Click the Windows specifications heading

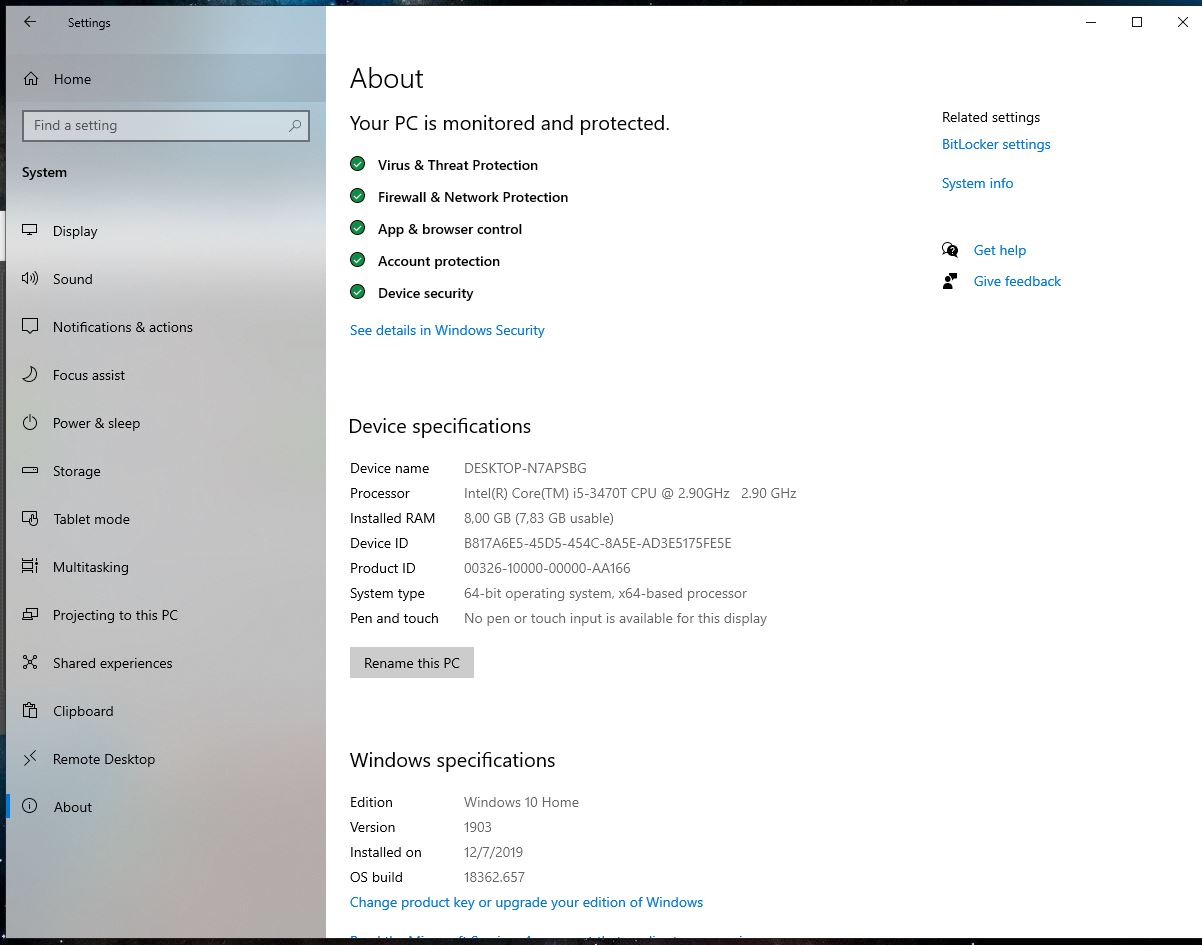(452, 760)
